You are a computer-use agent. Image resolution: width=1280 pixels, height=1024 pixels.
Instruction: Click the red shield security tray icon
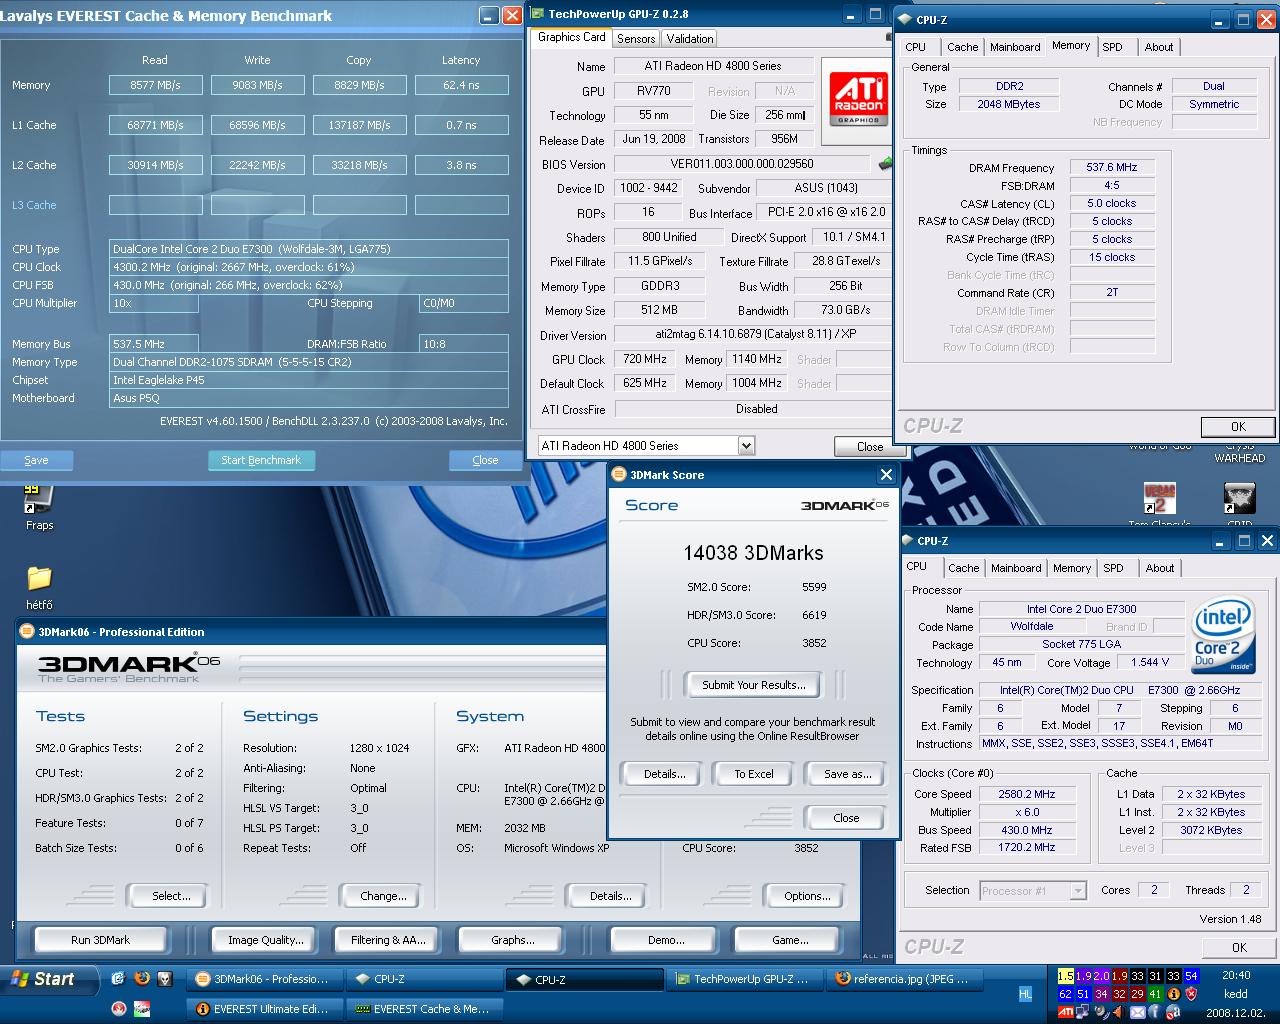tap(1191, 994)
